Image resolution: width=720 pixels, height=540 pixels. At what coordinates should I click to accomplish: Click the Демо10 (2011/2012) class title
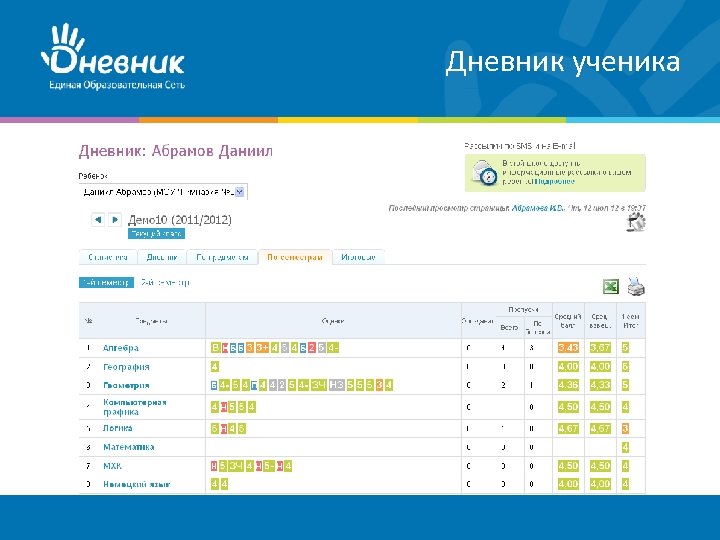180,219
